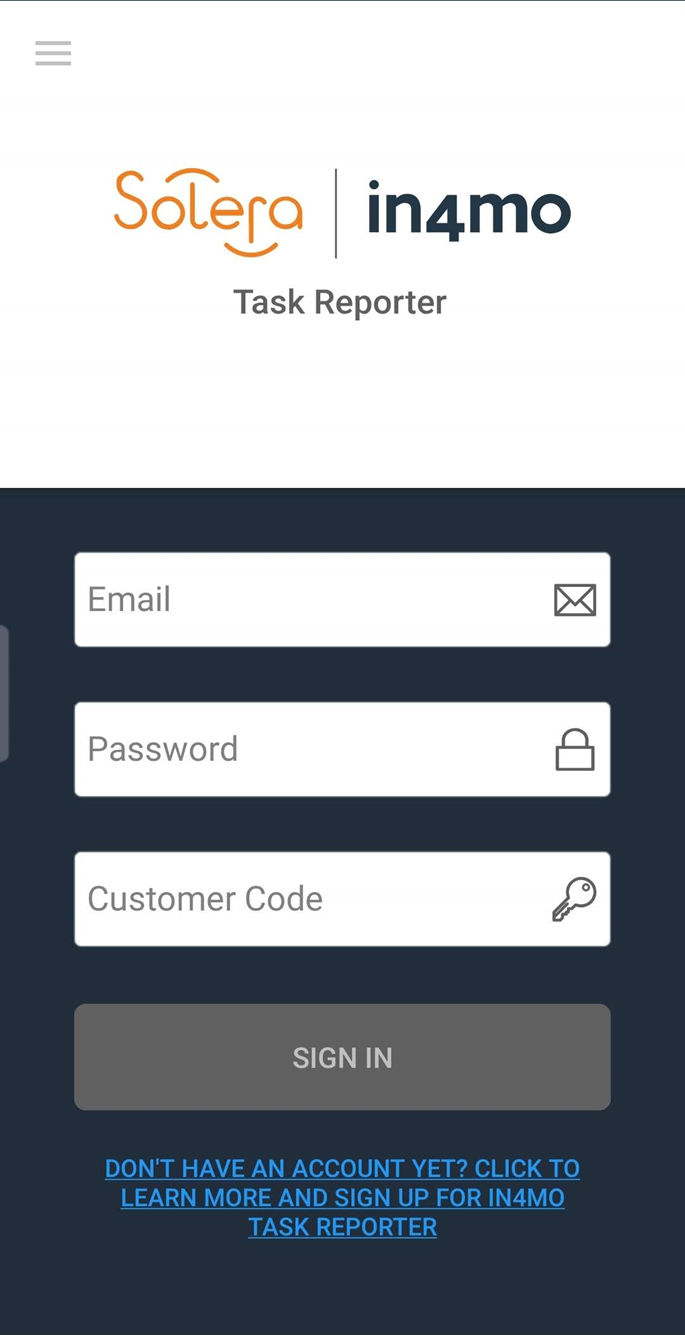Click the vertical divider between the logos
The width and height of the screenshot is (685, 1335).
pos(336,213)
